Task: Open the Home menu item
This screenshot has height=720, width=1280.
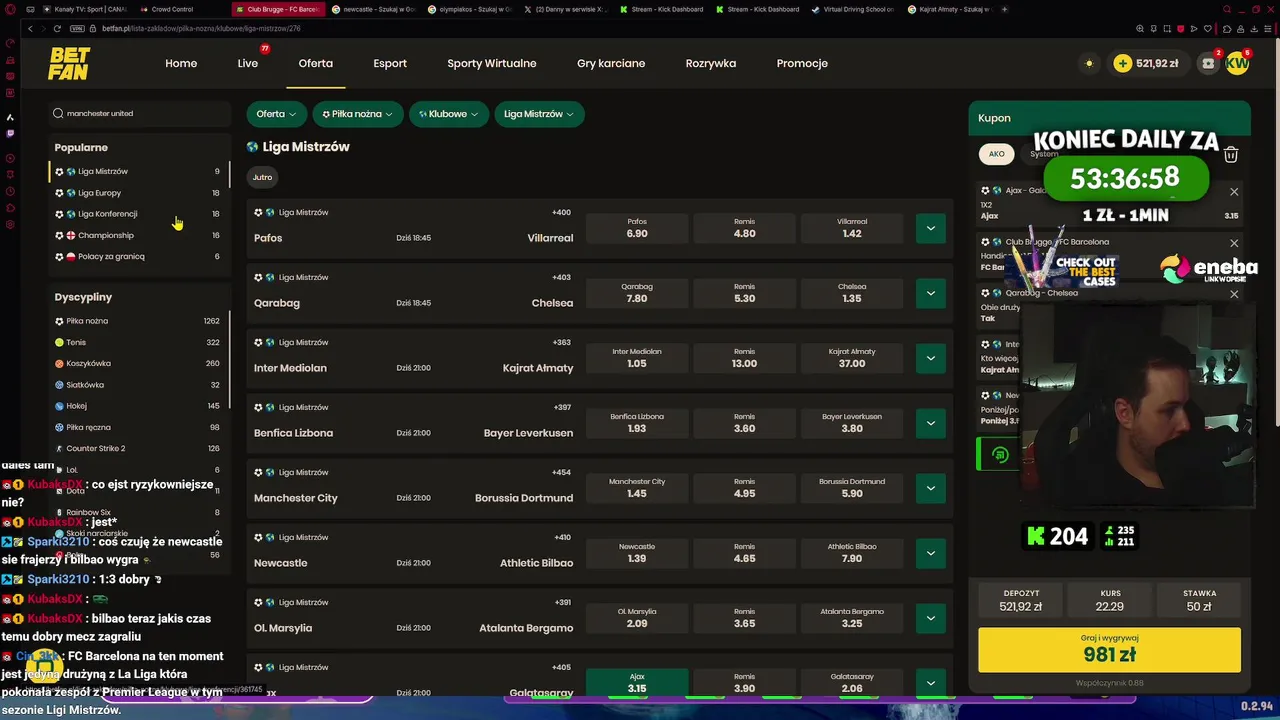Action: [181, 63]
